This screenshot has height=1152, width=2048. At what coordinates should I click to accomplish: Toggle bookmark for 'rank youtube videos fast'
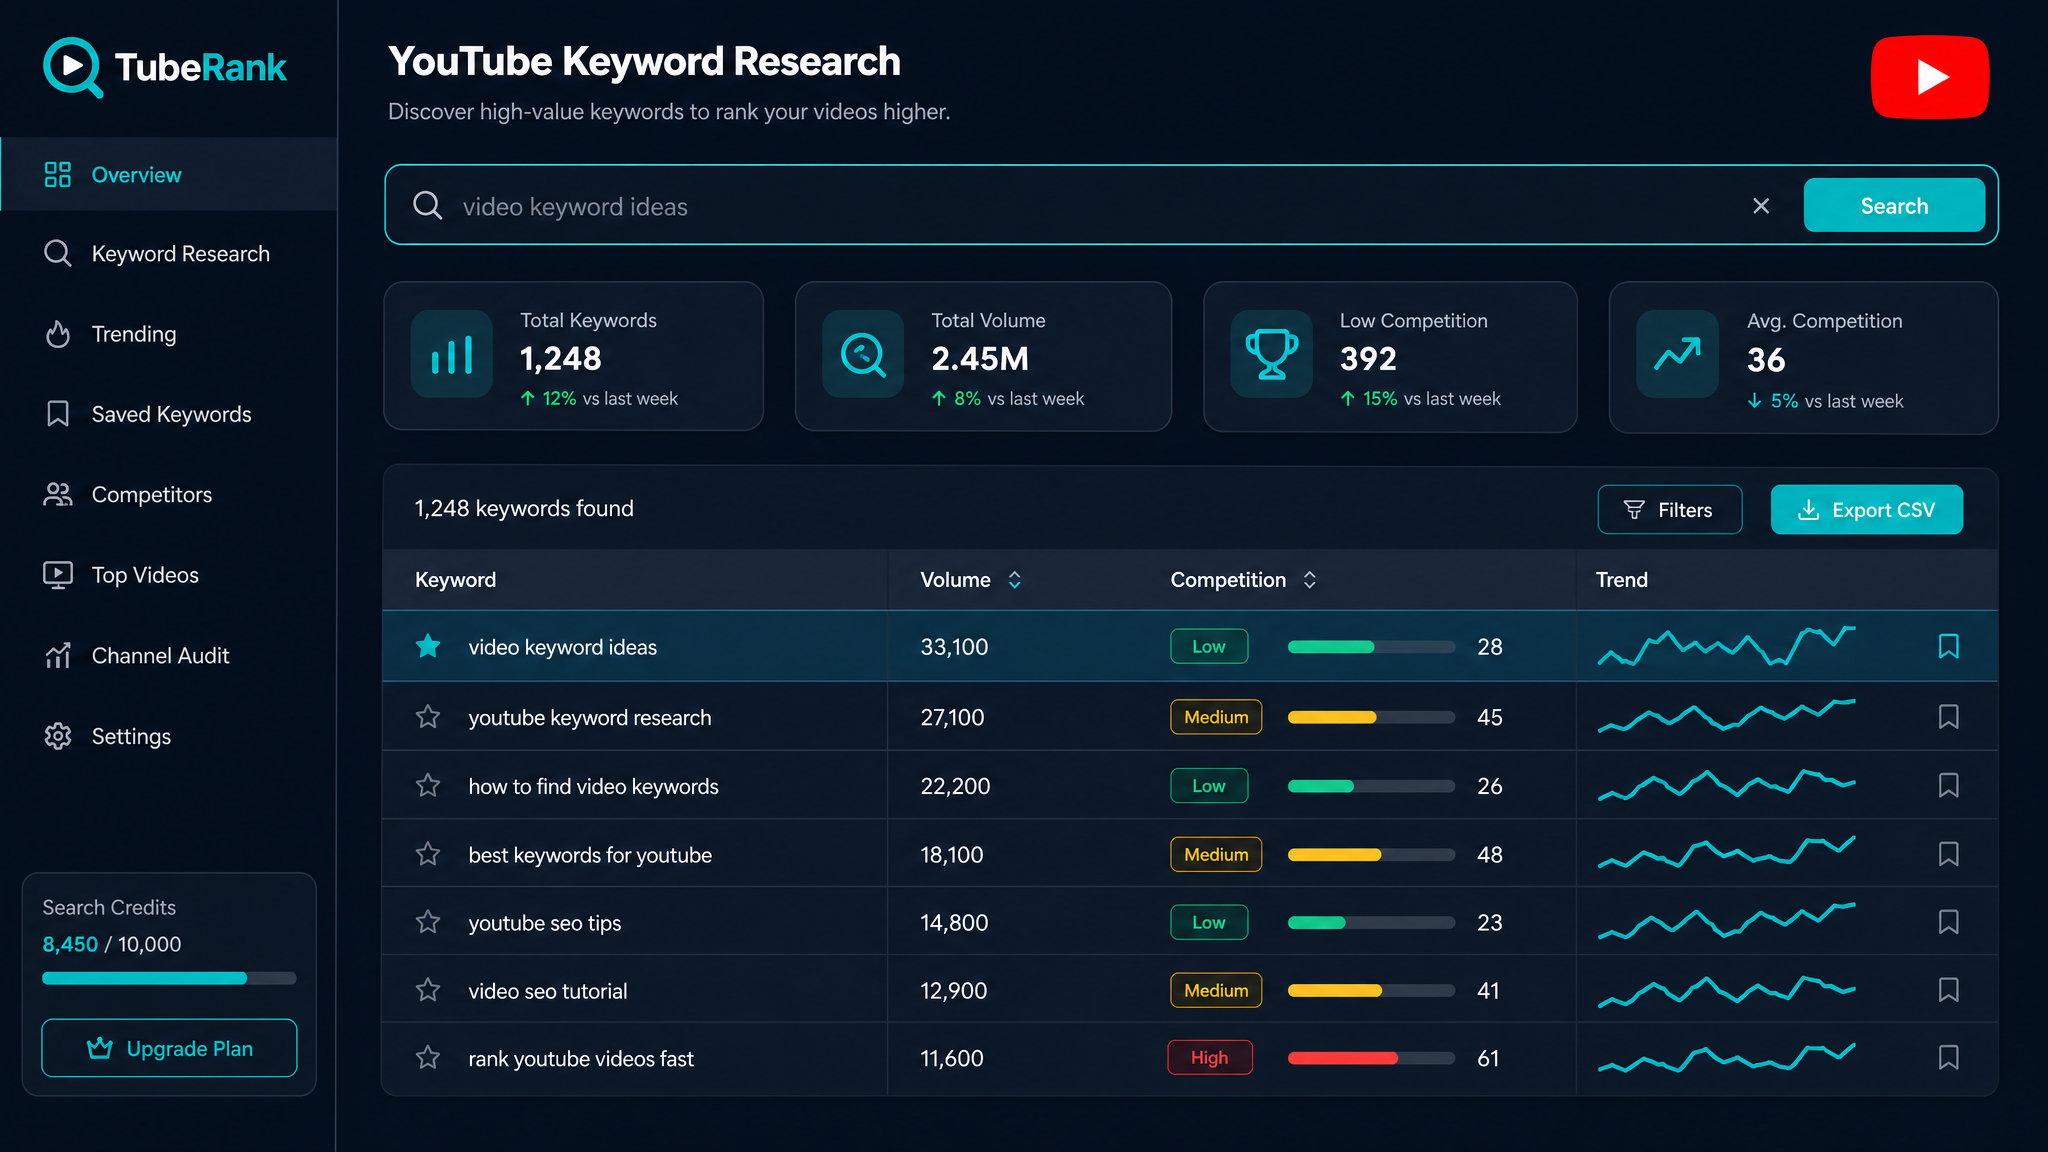pyautogui.click(x=1948, y=1058)
